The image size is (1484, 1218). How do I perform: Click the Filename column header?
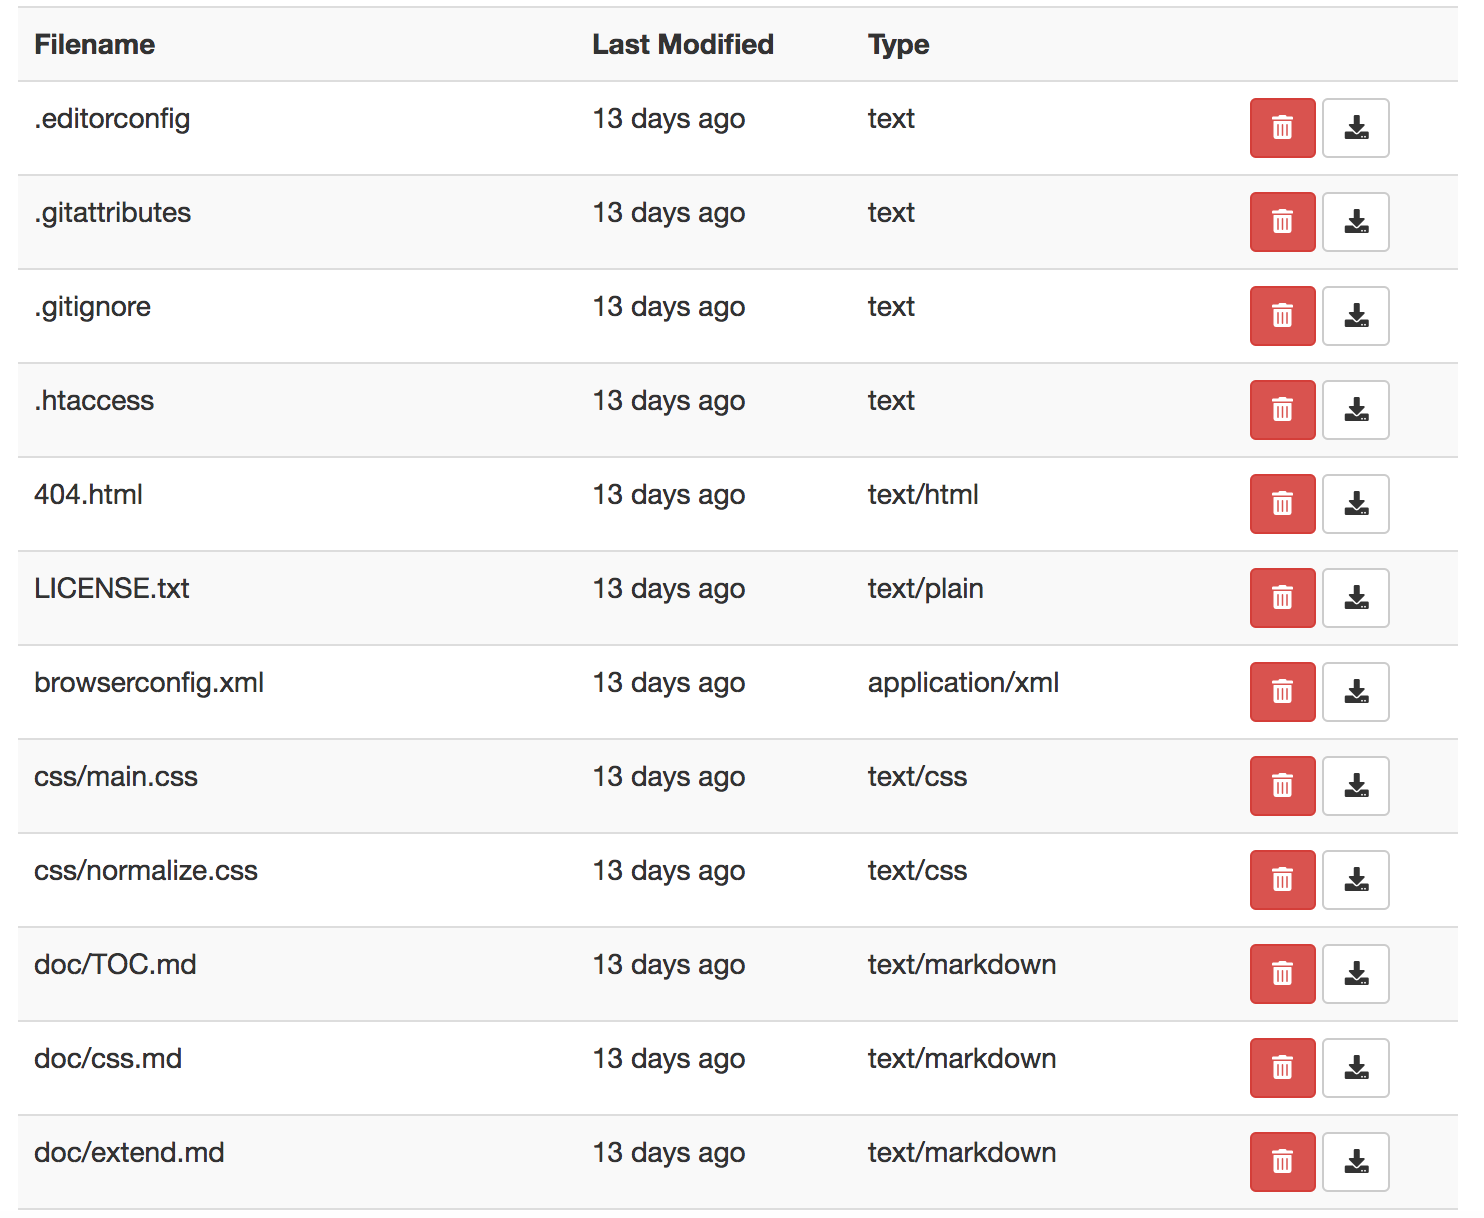pyautogui.click(x=94, y=44)
